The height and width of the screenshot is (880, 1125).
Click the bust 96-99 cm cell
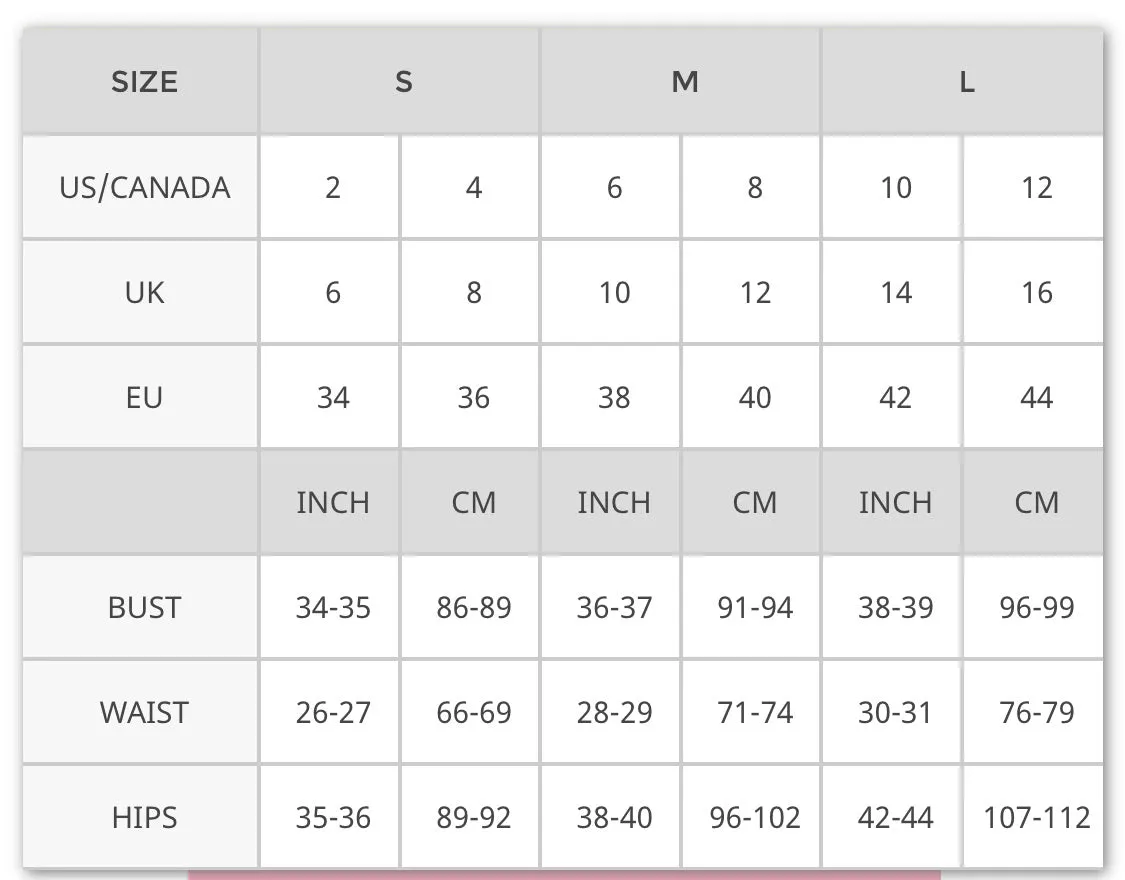pos(1034,607)
